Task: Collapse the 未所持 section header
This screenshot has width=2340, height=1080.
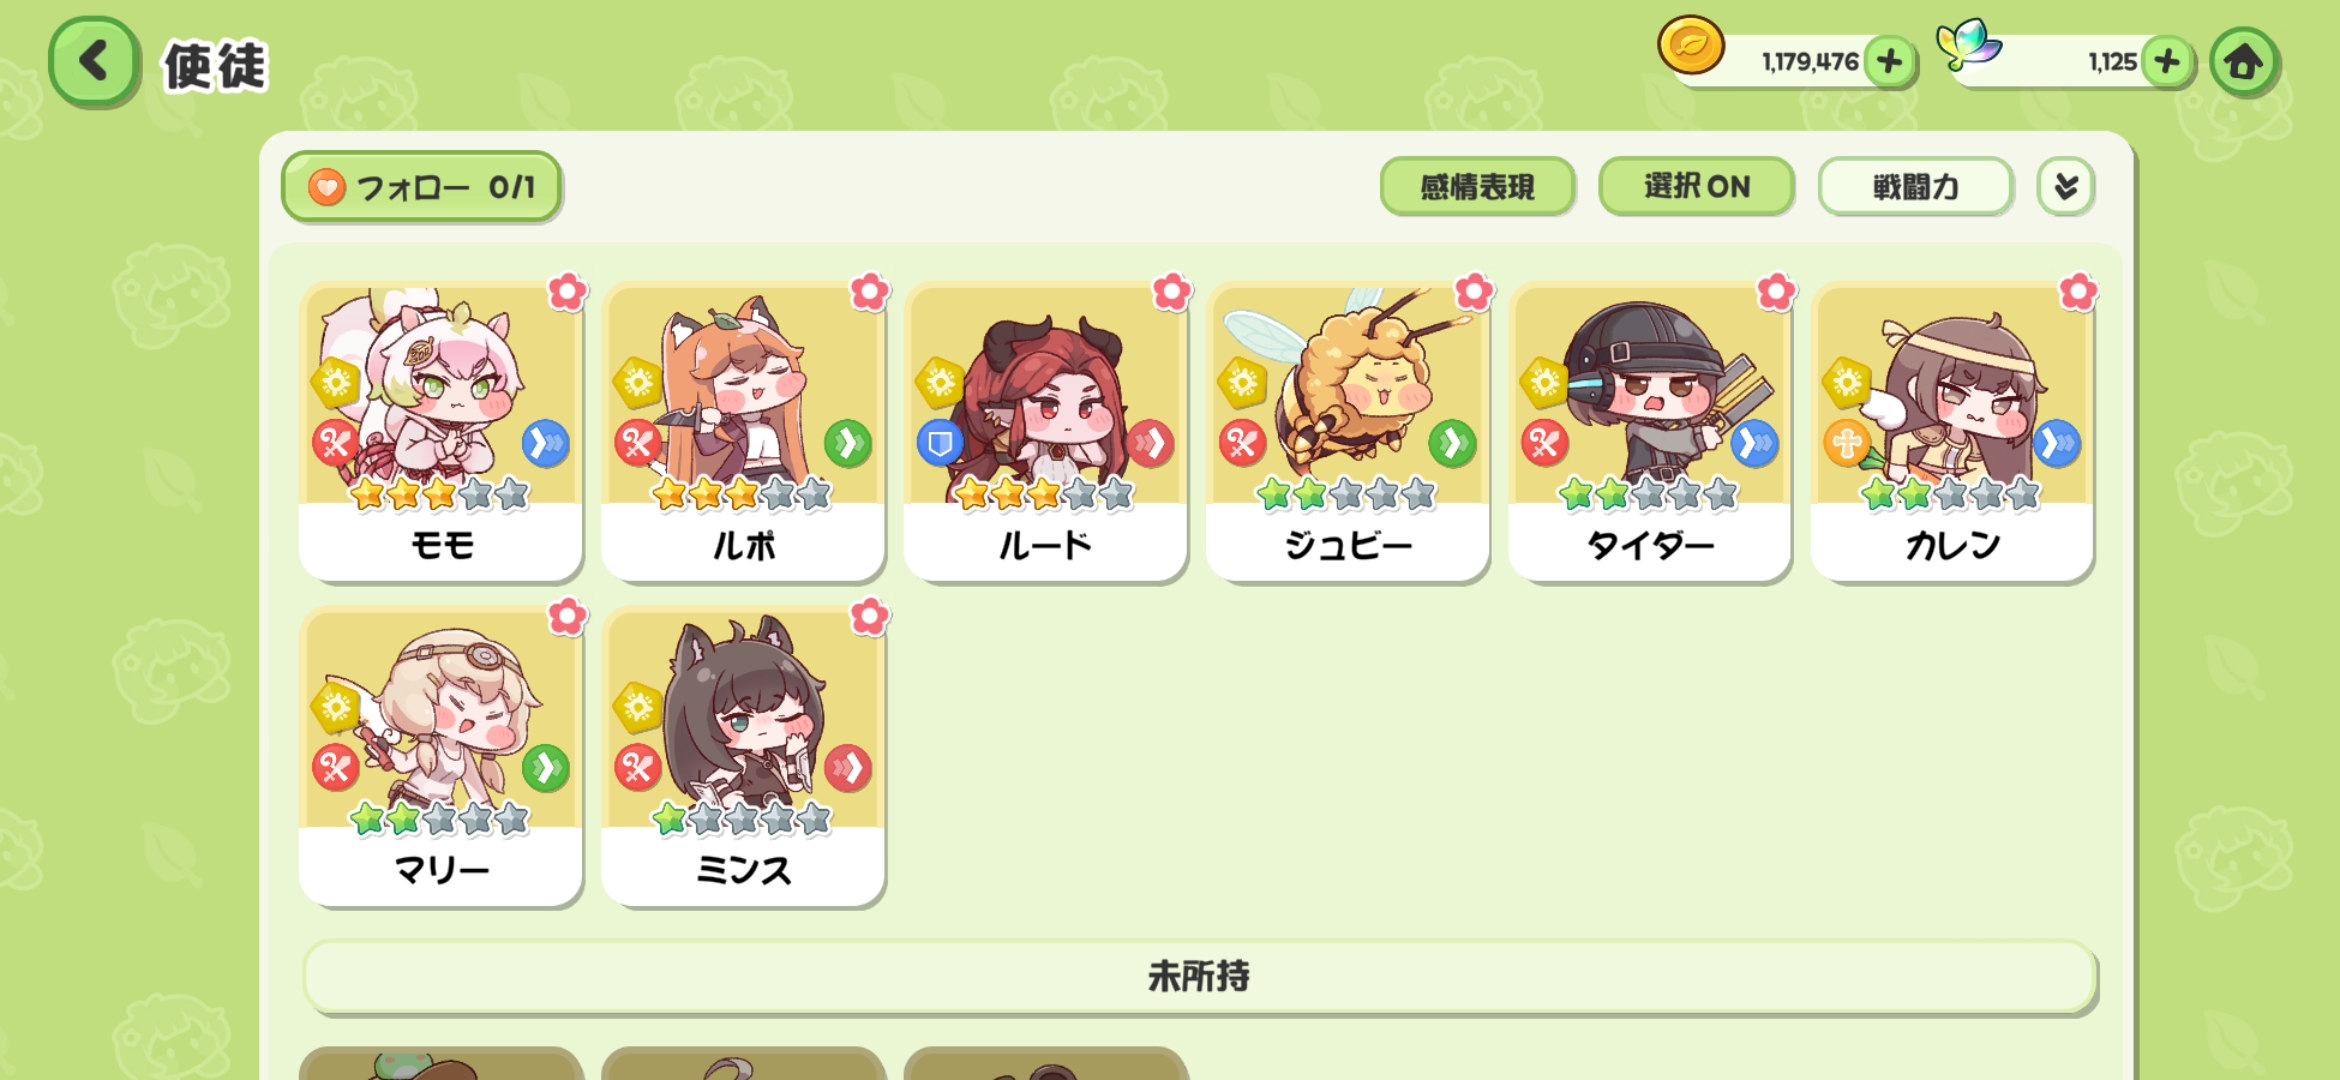Action: point(1199,976)
